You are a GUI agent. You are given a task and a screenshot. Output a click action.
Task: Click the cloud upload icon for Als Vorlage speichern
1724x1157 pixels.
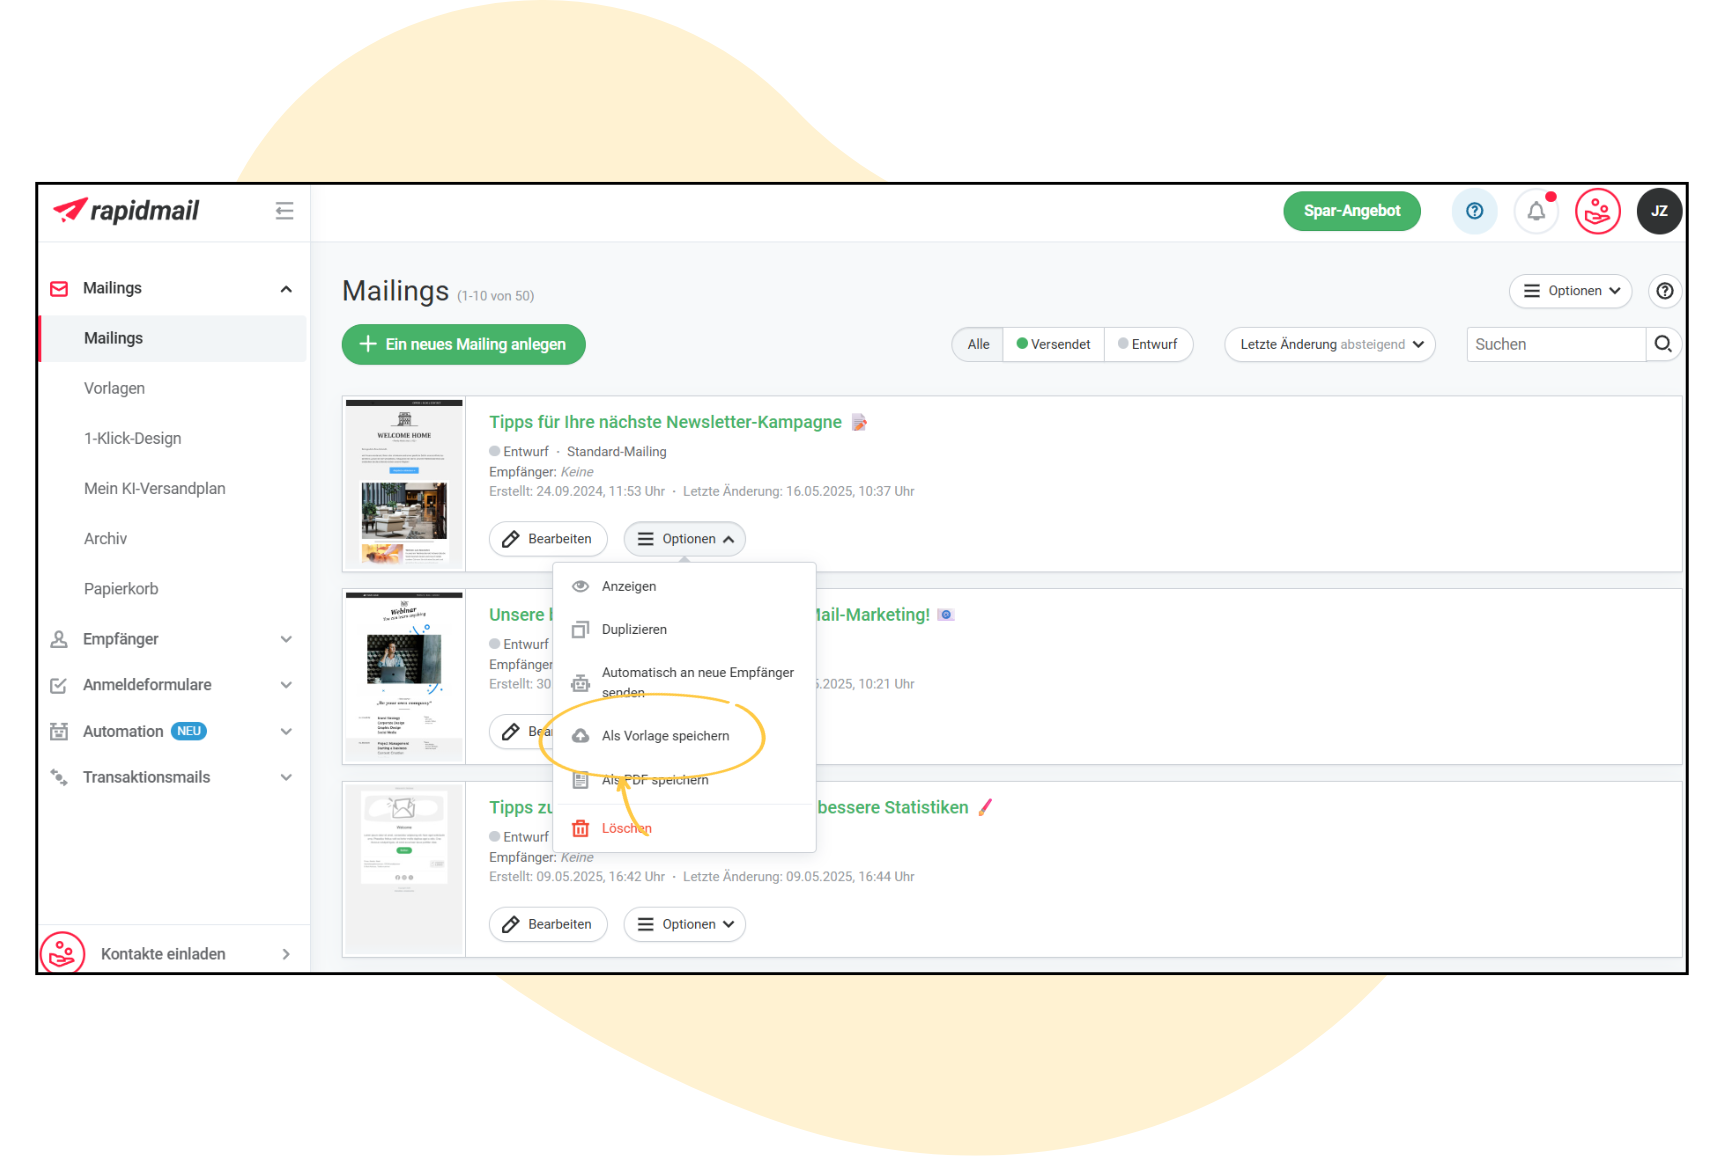coord(580,736)
